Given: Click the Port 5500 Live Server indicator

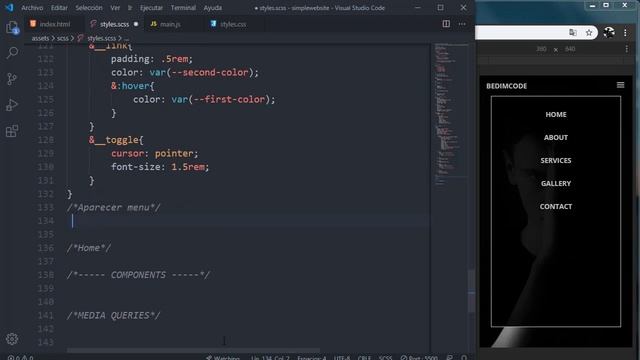Looking at the screenshot, I should tap(419, 357).
